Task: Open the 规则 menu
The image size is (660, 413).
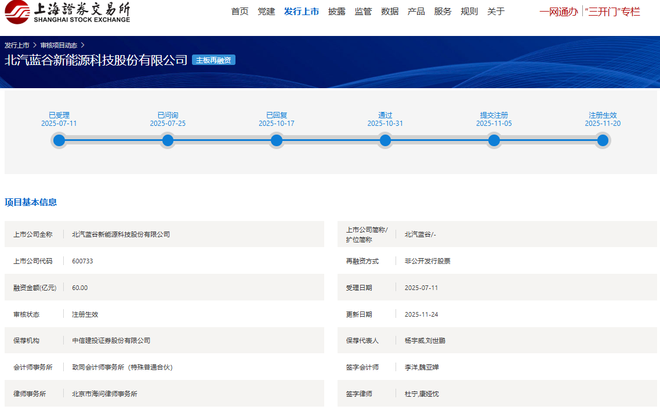Action: [469, 12]
